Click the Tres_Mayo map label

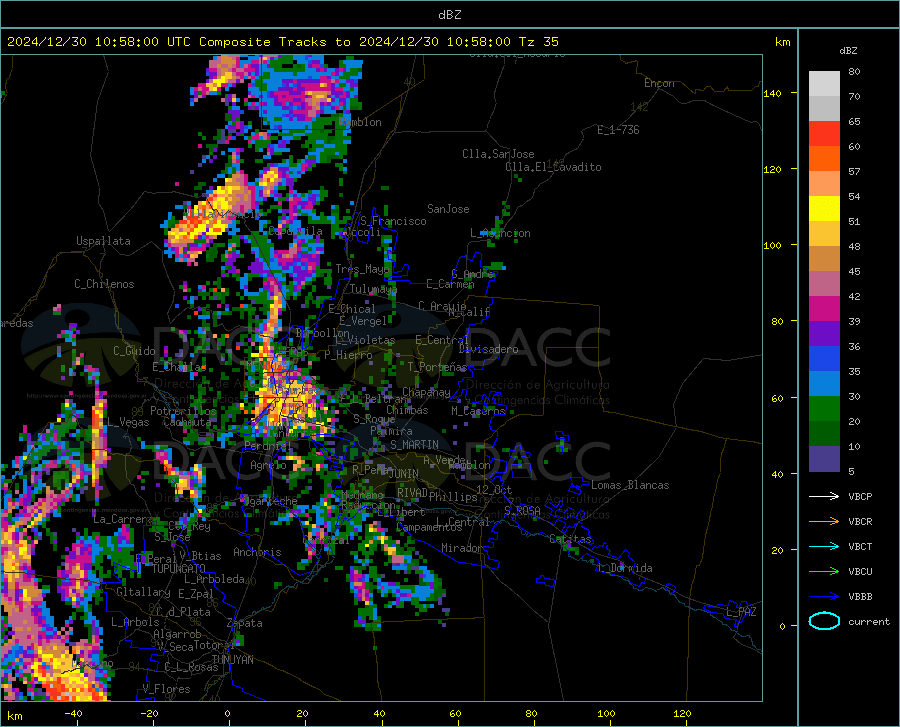363,269
